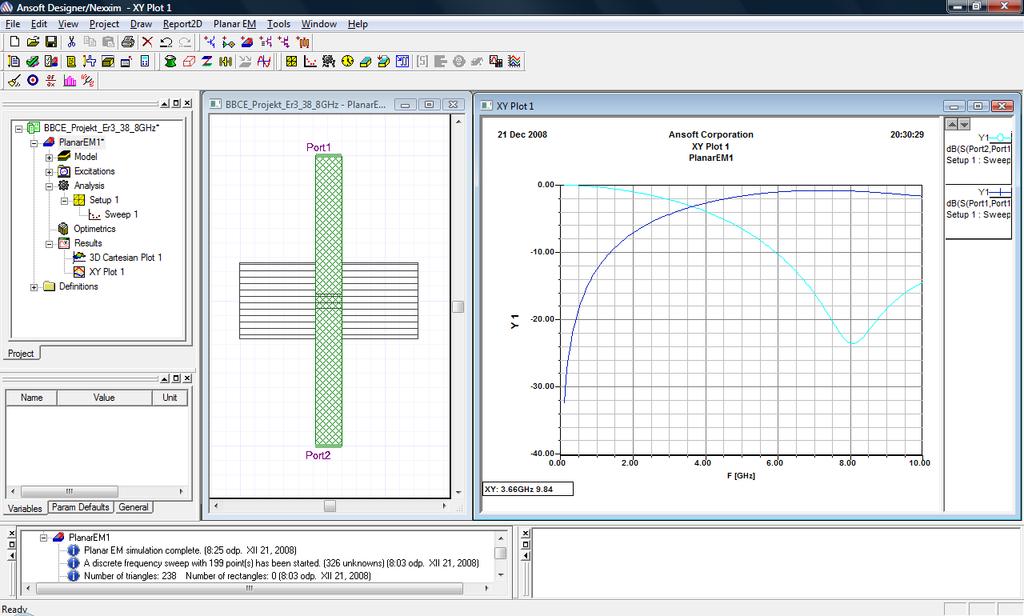This screenshot has height=616, width=1024.
Task: Click the XY coordinate readout box
Action: pyautogui.click(x=528, y=489)
